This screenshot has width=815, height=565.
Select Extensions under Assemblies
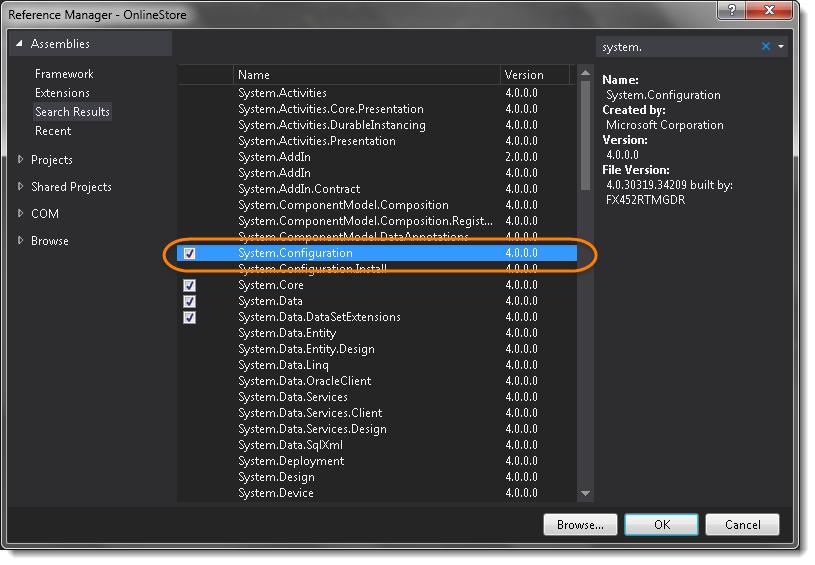click(x=62, y=93)
